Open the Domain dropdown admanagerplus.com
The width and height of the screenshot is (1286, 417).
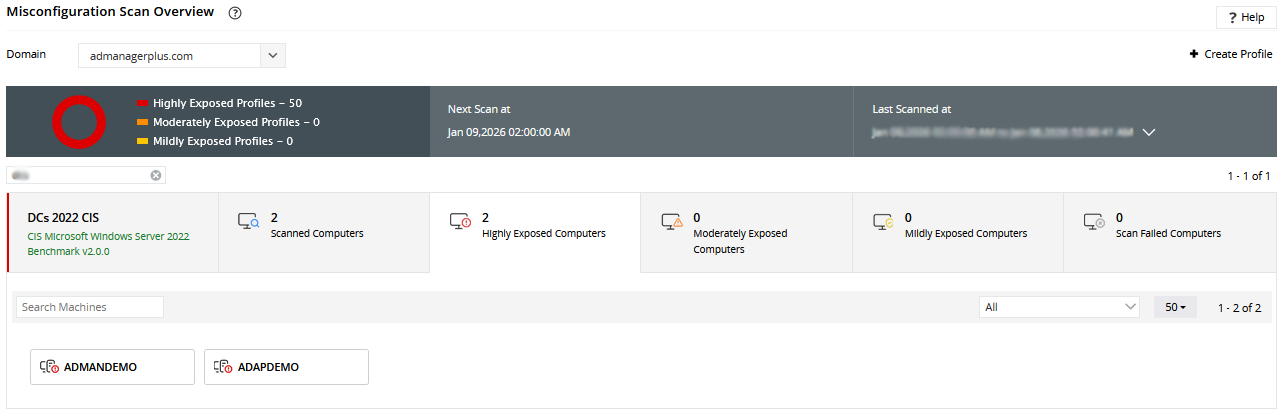click(x=182, y=56)
